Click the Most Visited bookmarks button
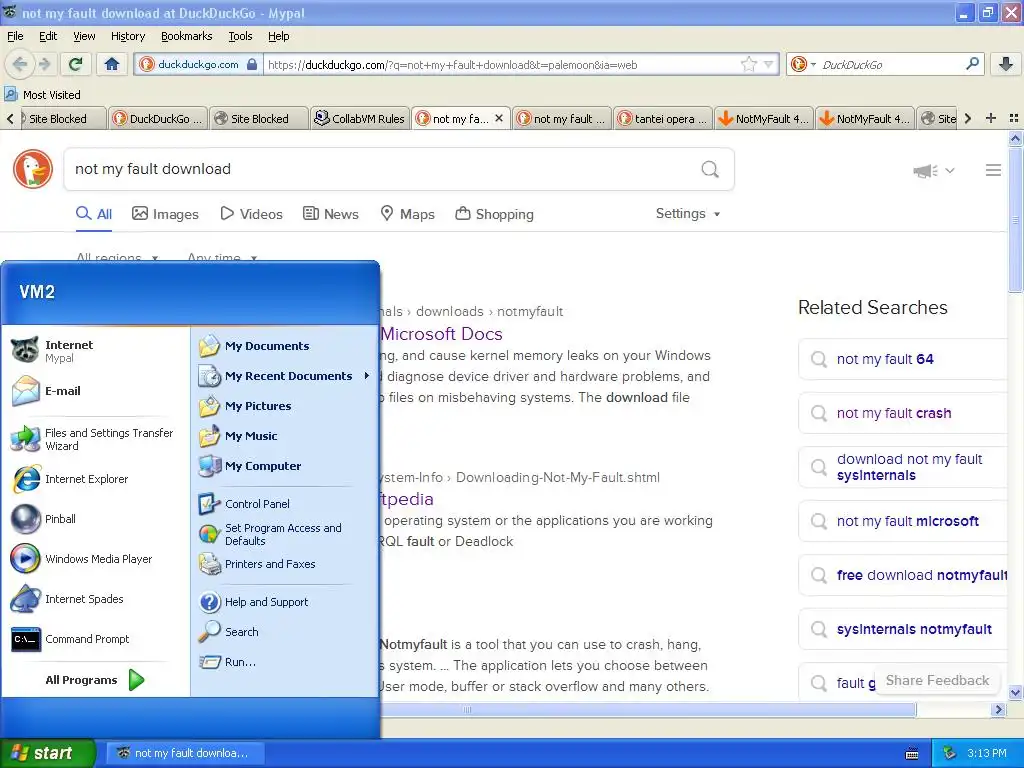 click(42, 95)
